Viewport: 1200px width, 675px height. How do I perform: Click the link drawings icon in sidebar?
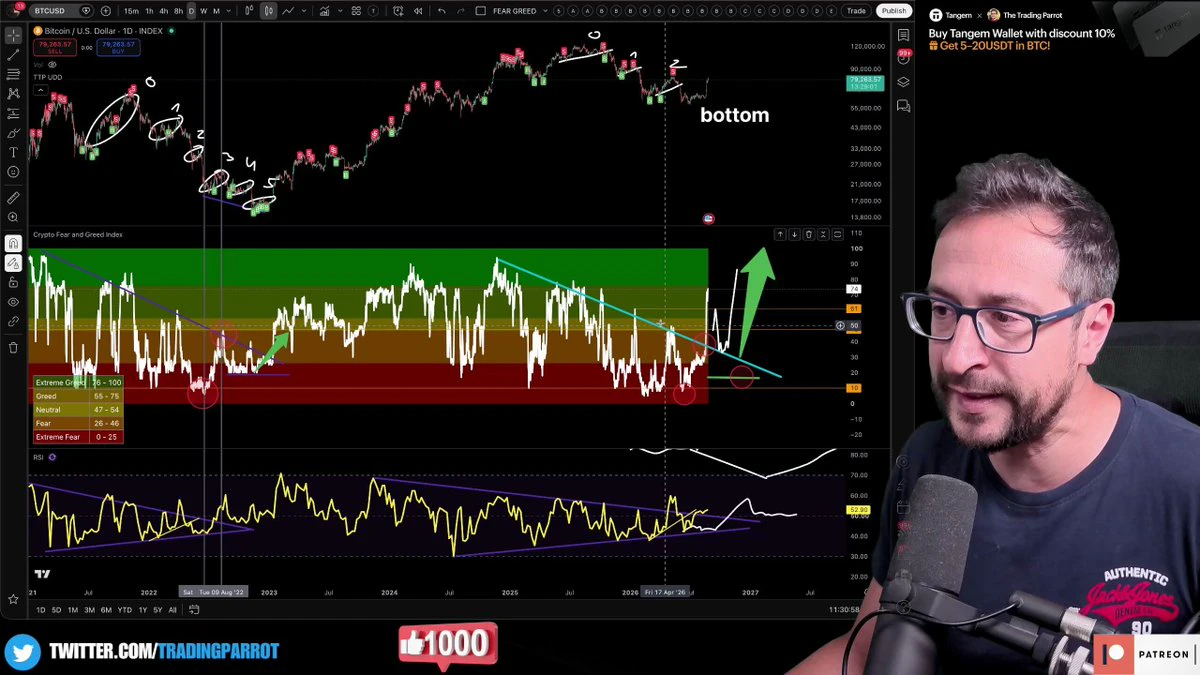click(x=13, y=321)
